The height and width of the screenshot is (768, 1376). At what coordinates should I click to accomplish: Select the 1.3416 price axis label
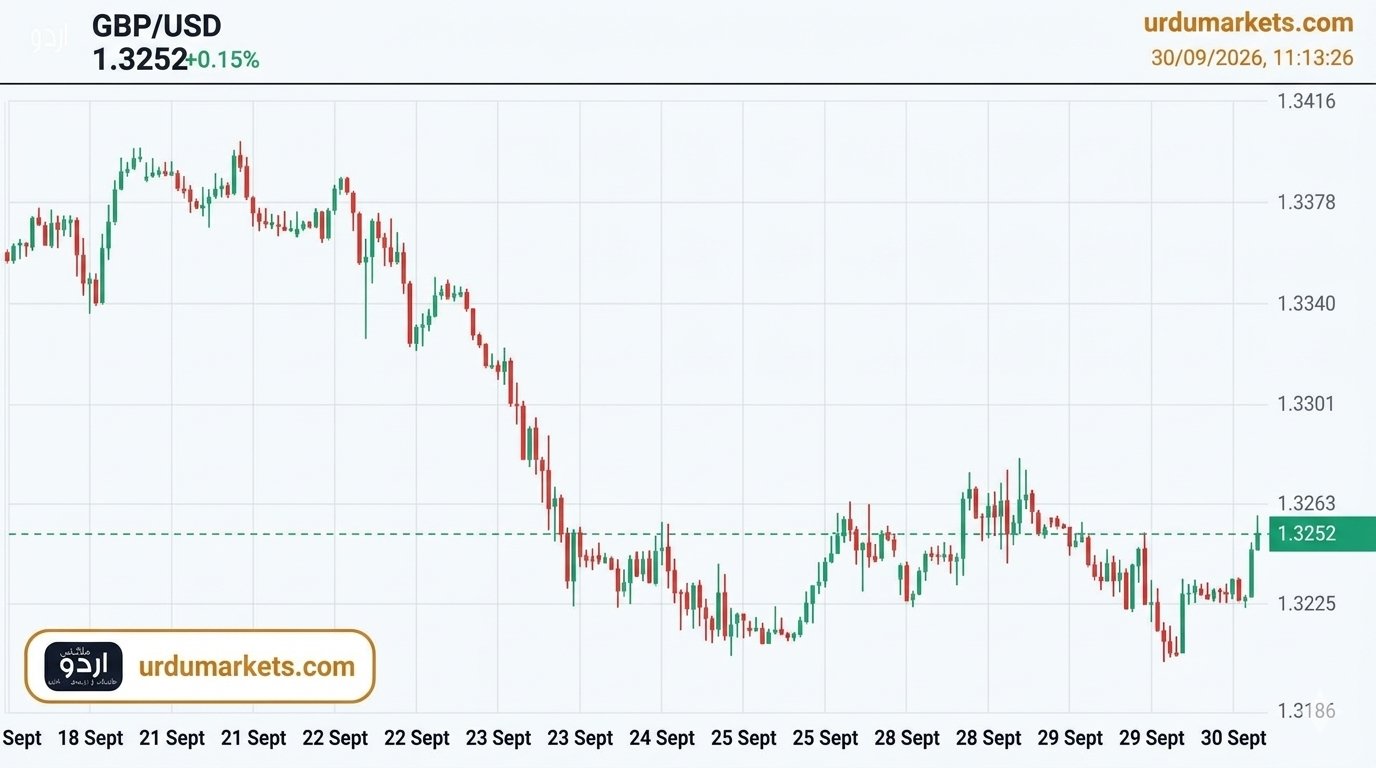point(1306,101)
